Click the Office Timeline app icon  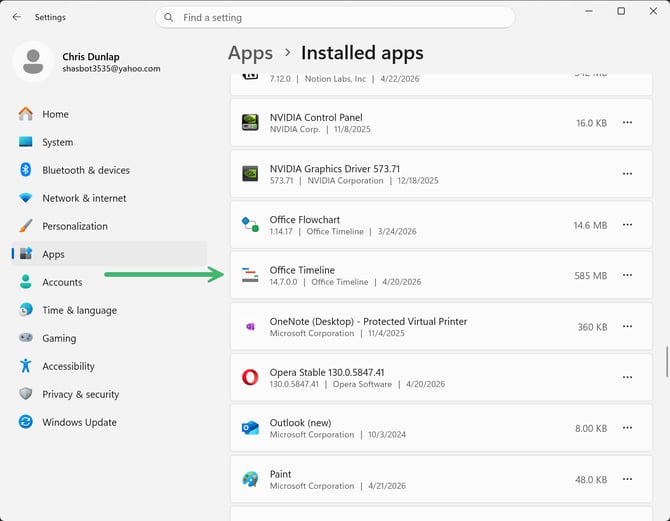(250, 276)
